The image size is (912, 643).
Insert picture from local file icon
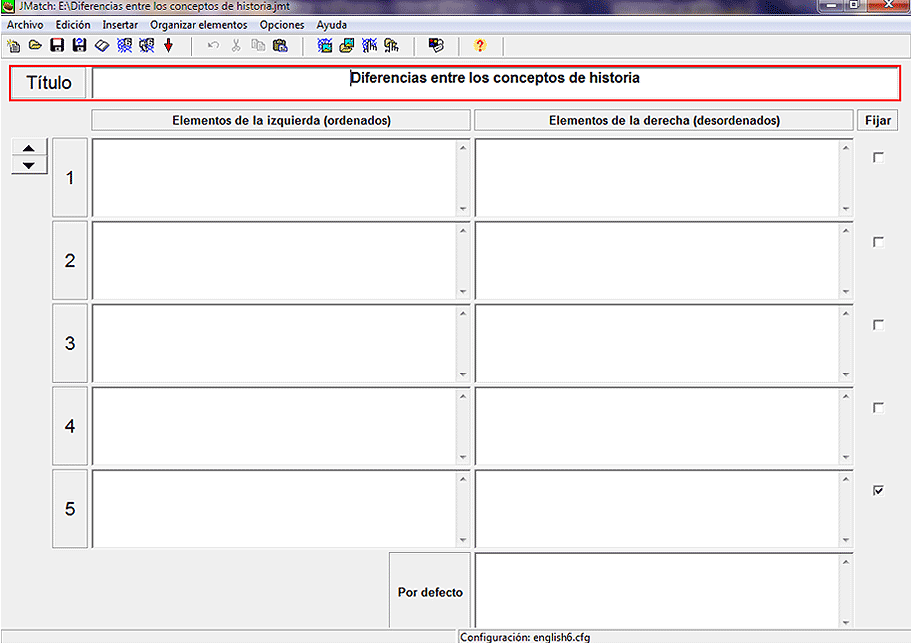pos(347,45)
